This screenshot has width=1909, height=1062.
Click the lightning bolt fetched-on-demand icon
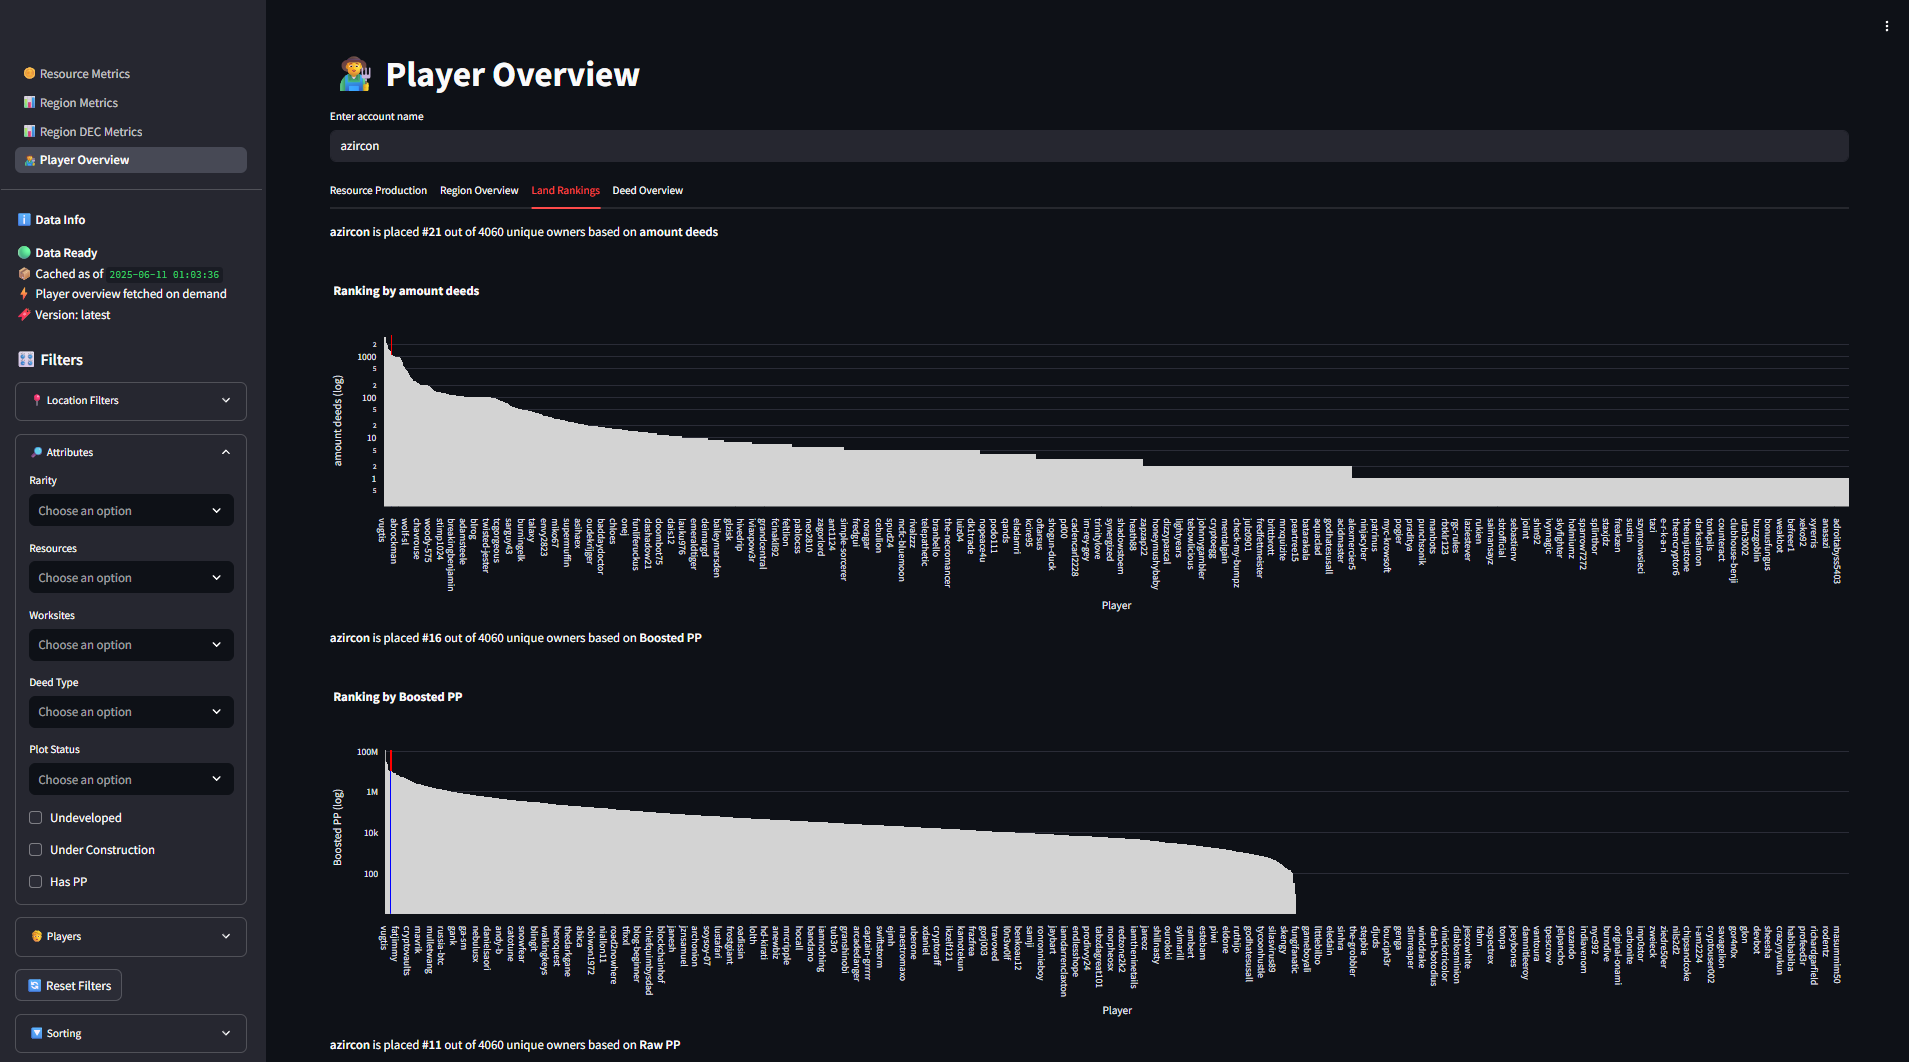point(25,294)
